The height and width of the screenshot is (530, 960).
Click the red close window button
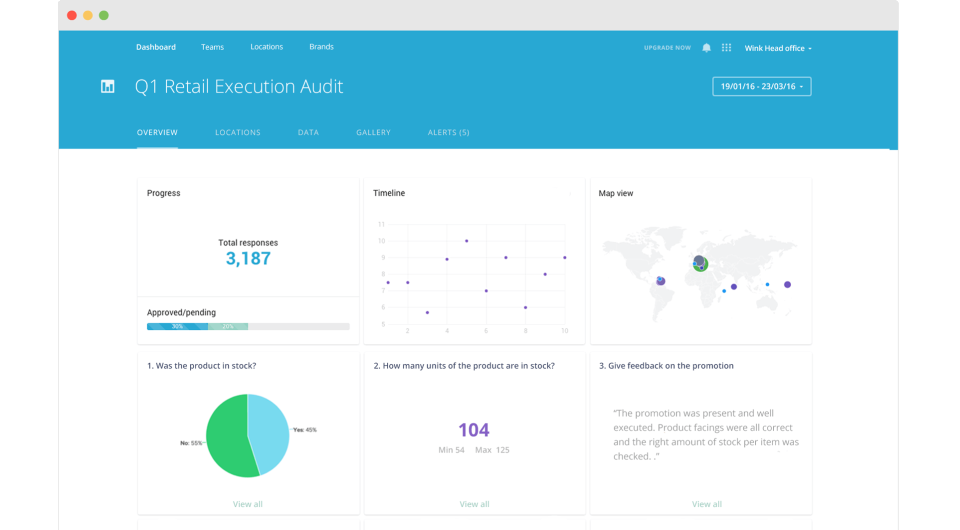[72, 15]
